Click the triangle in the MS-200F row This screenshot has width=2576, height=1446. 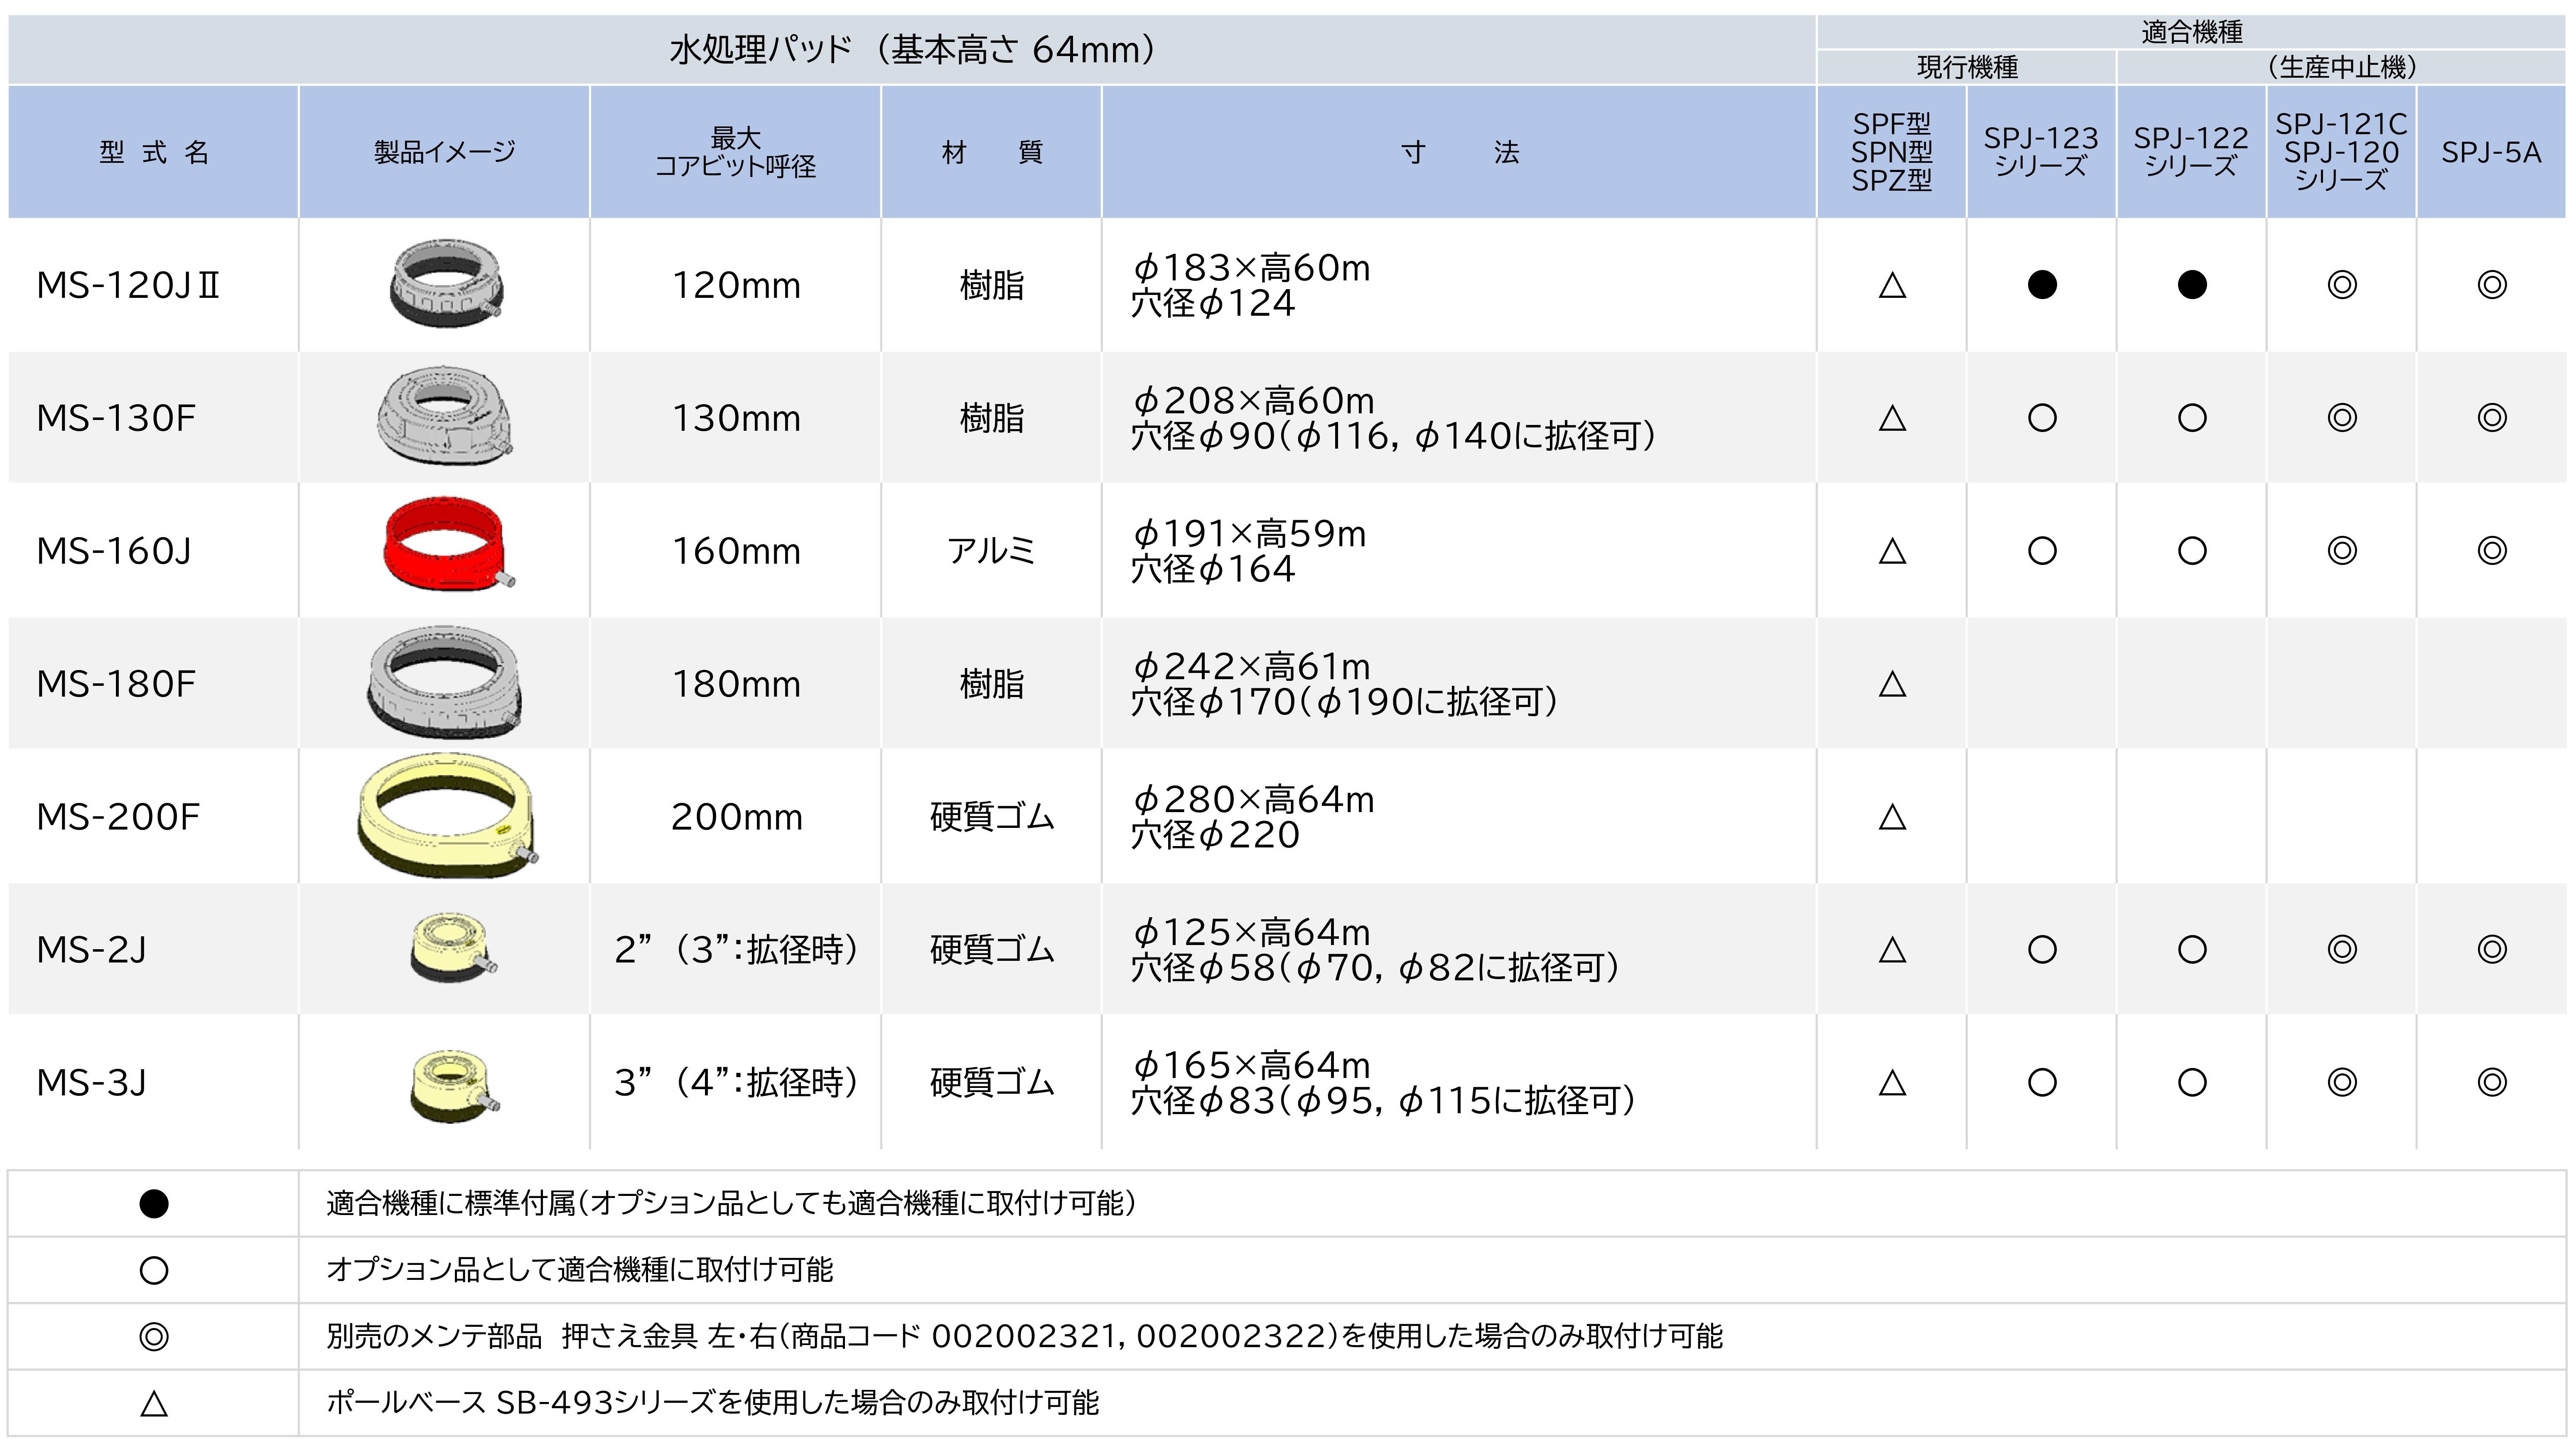click(1892, 817)
